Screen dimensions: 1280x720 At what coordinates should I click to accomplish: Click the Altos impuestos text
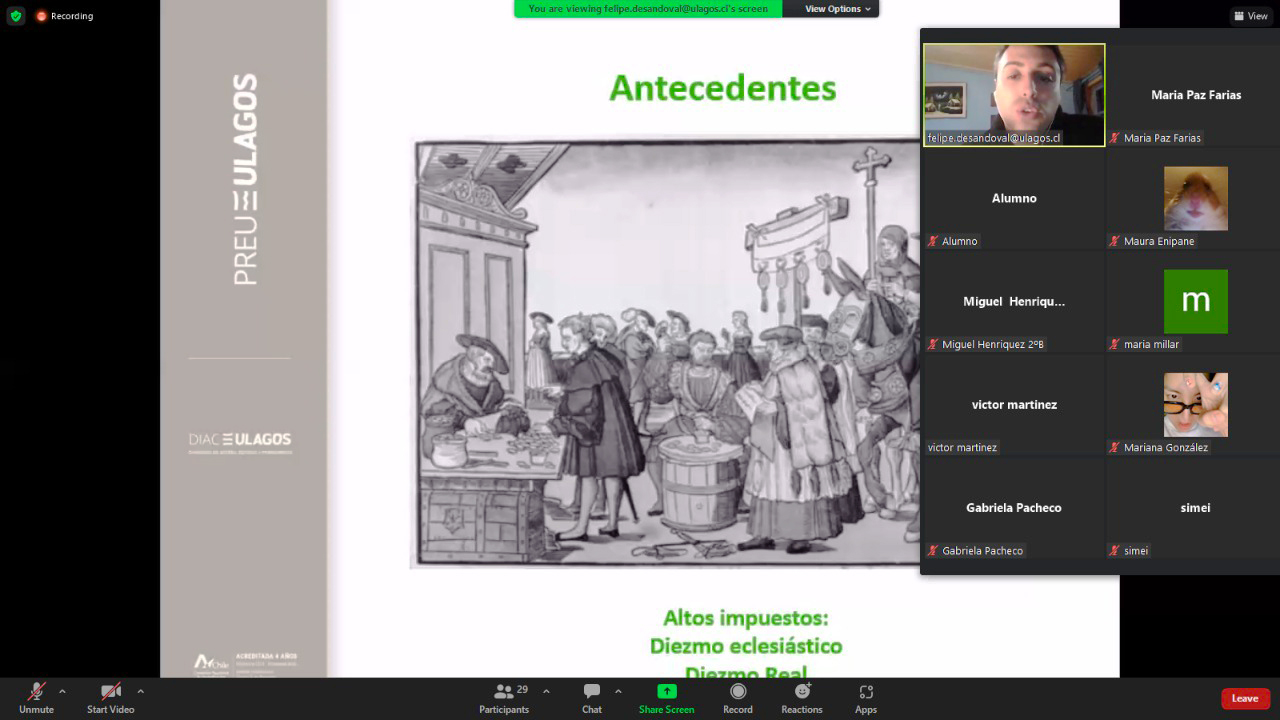746,618
